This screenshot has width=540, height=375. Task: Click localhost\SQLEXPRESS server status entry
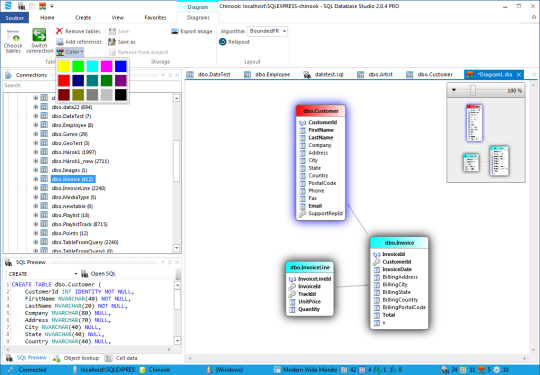click(104, 370)
